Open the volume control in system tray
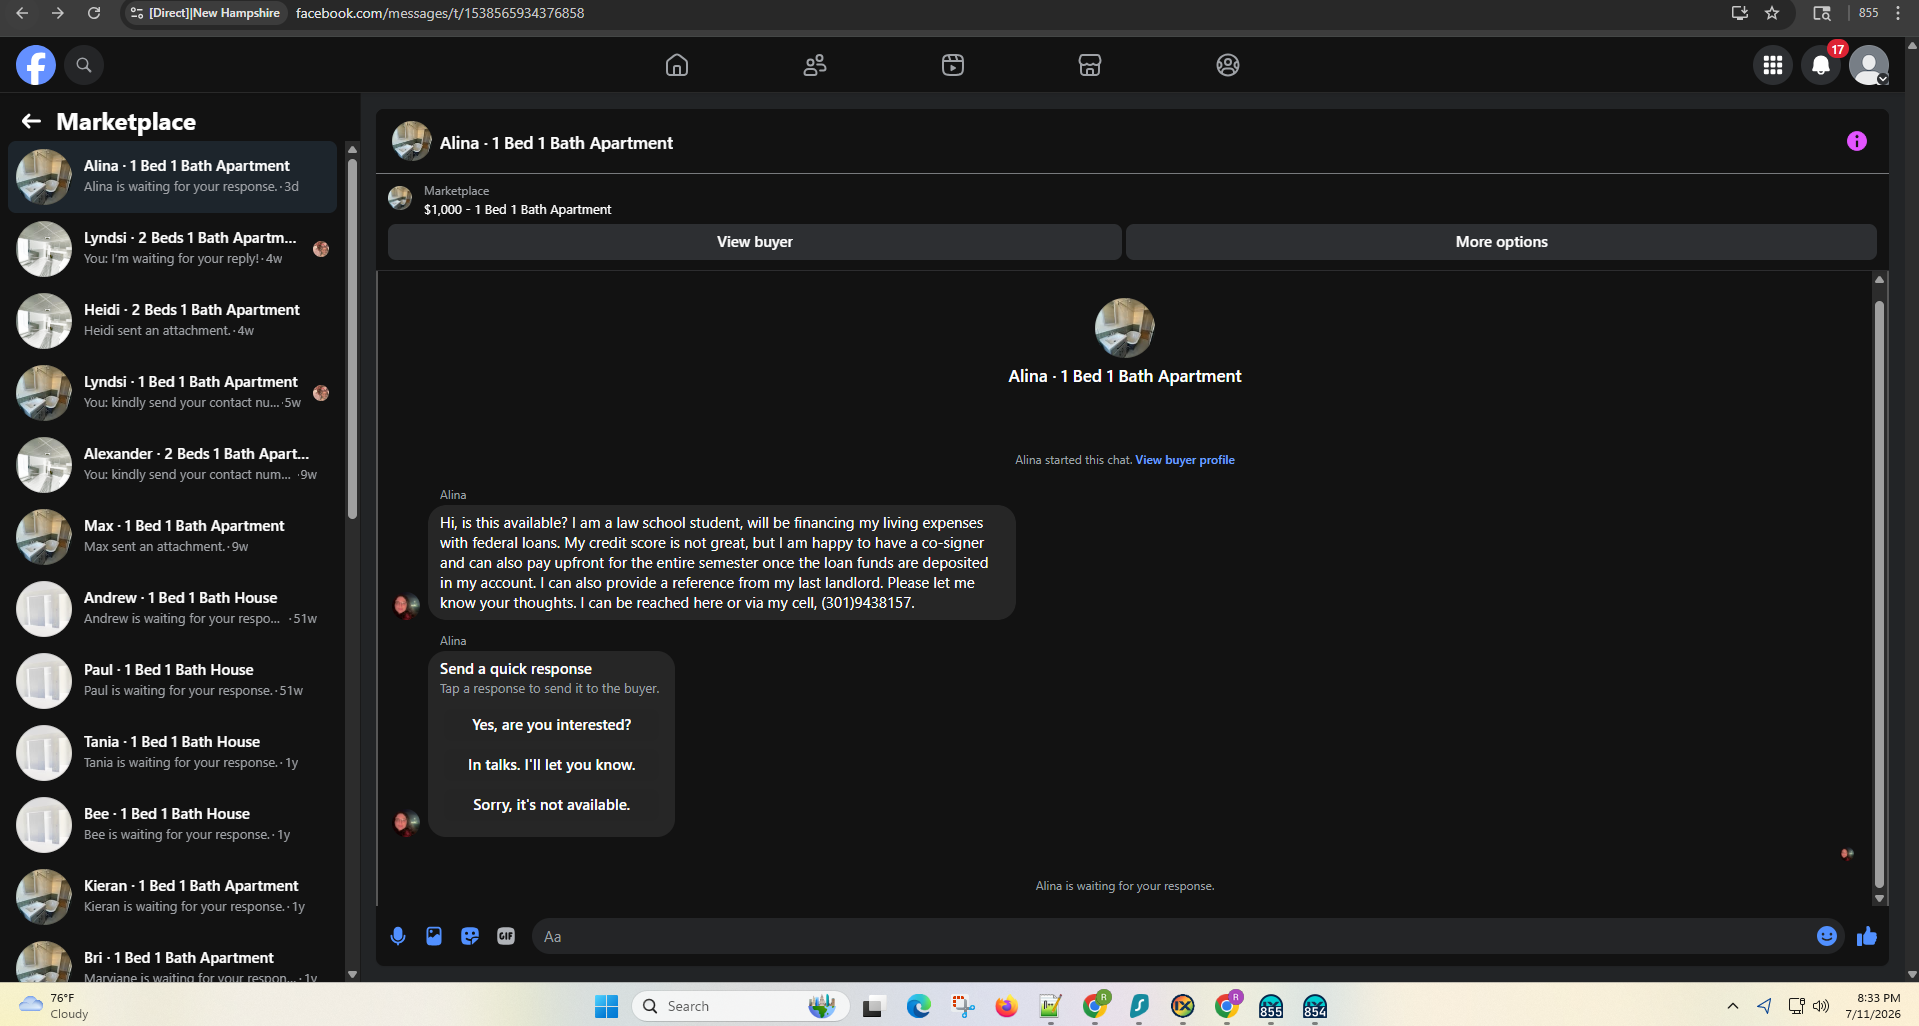The image size is (1919, 1026). coord(1821,1006)
